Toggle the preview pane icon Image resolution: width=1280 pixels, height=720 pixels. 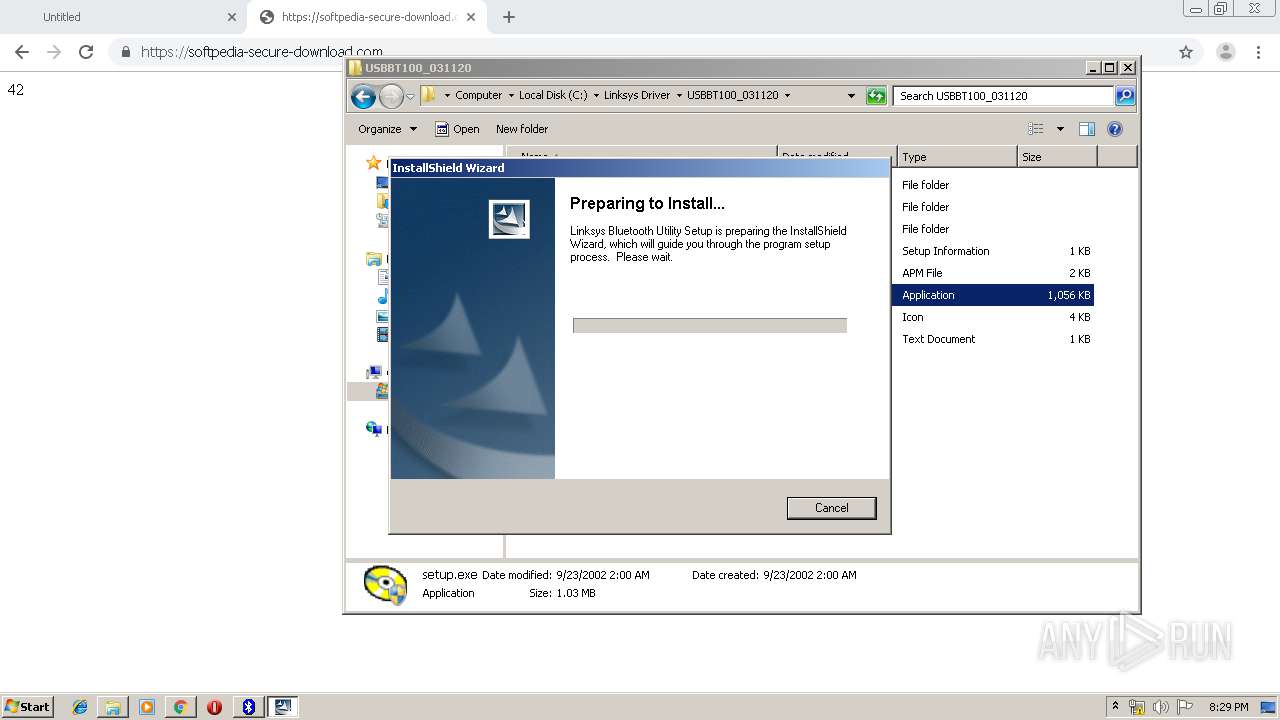pos(1087,129)
